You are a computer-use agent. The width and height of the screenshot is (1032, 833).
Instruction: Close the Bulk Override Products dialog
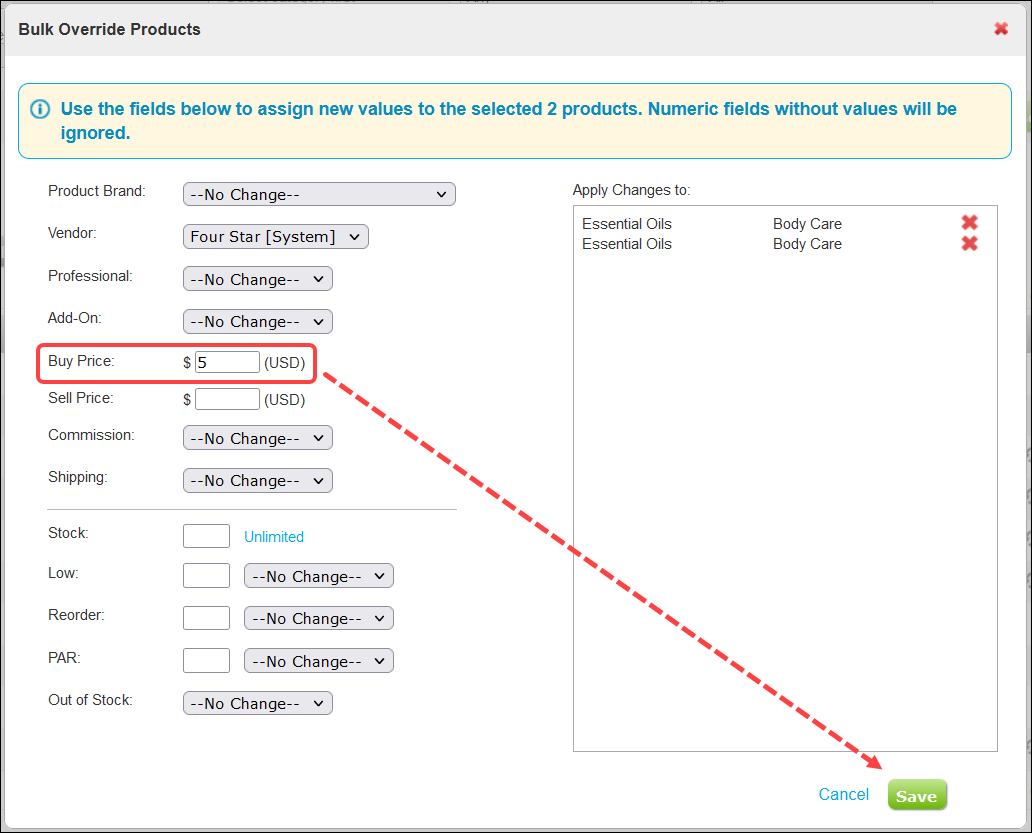tap(1000, 29)
